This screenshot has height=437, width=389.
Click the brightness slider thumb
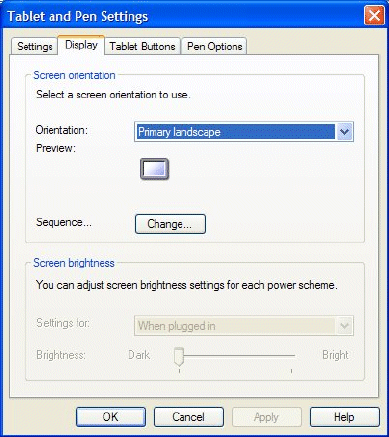179,356
